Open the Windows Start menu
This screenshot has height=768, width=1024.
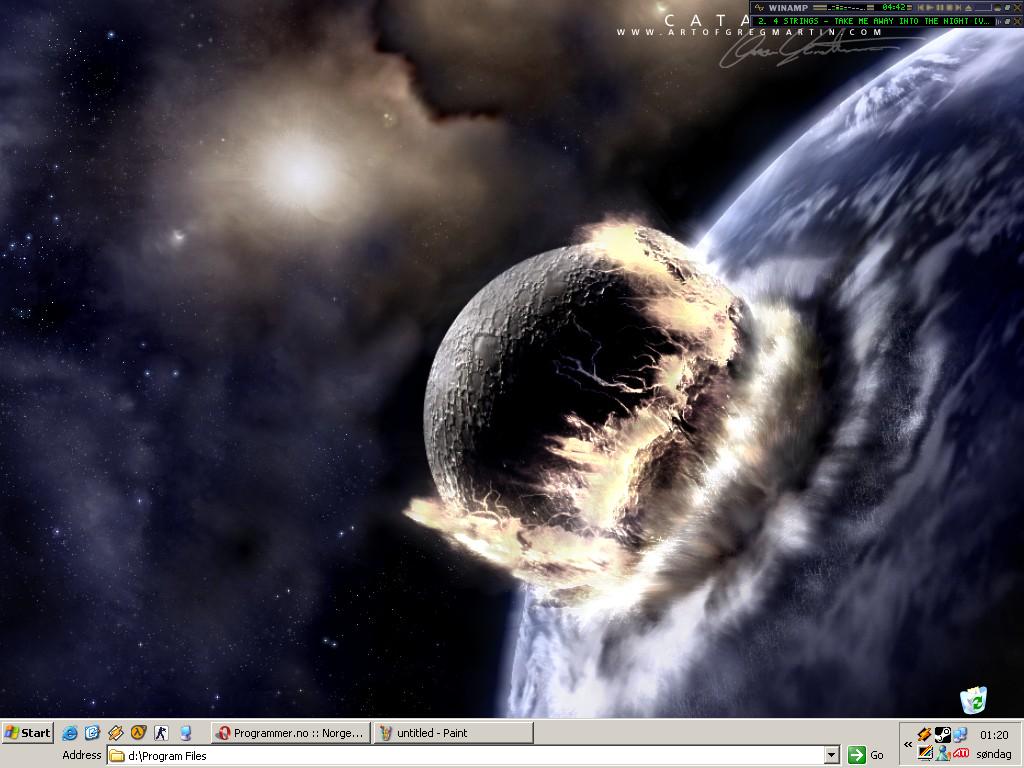(27, 733)
